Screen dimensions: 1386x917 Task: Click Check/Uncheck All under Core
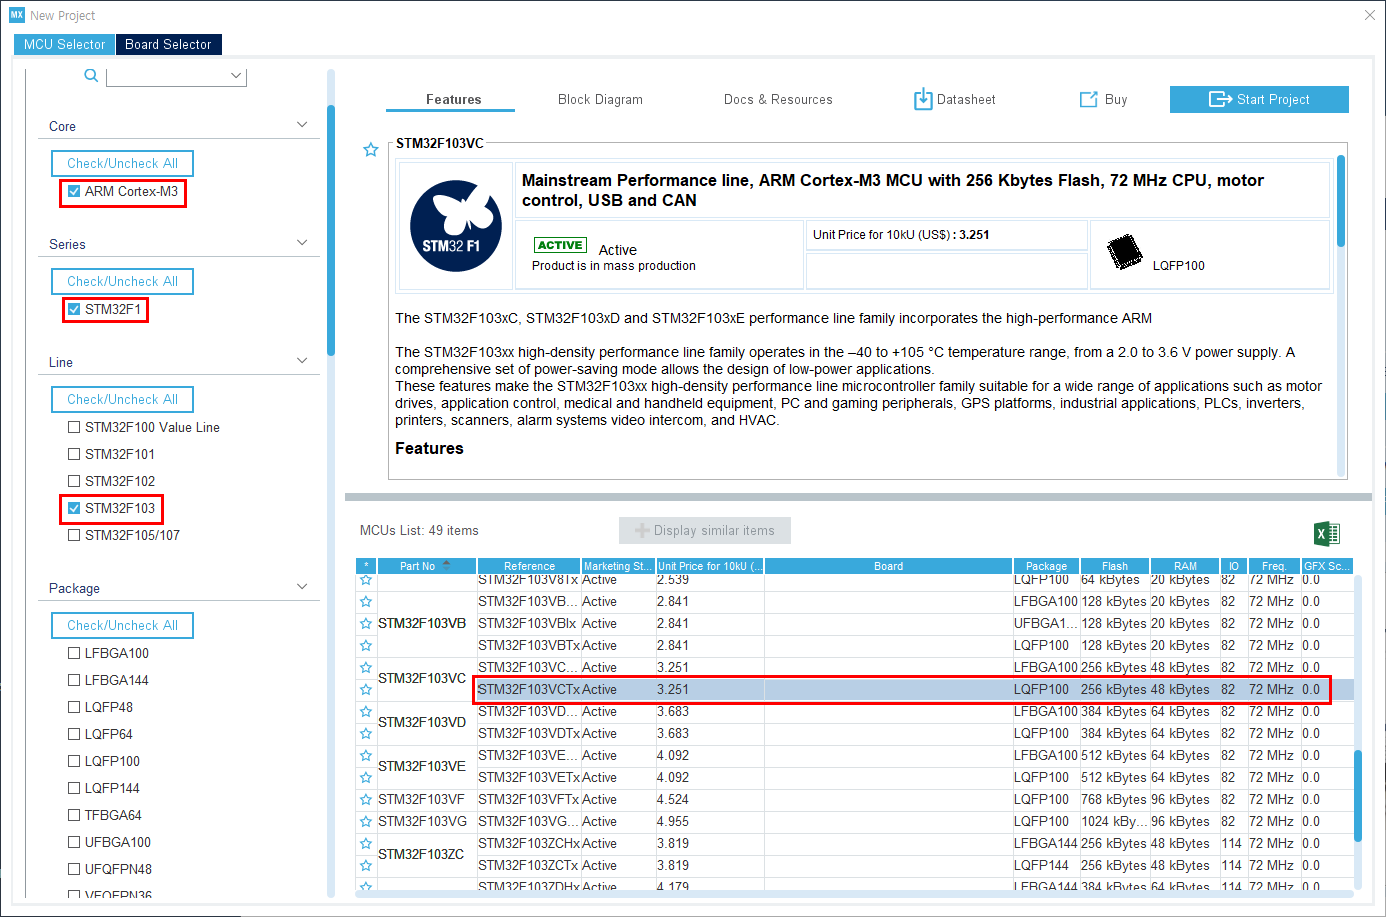[x=122, y=163]
